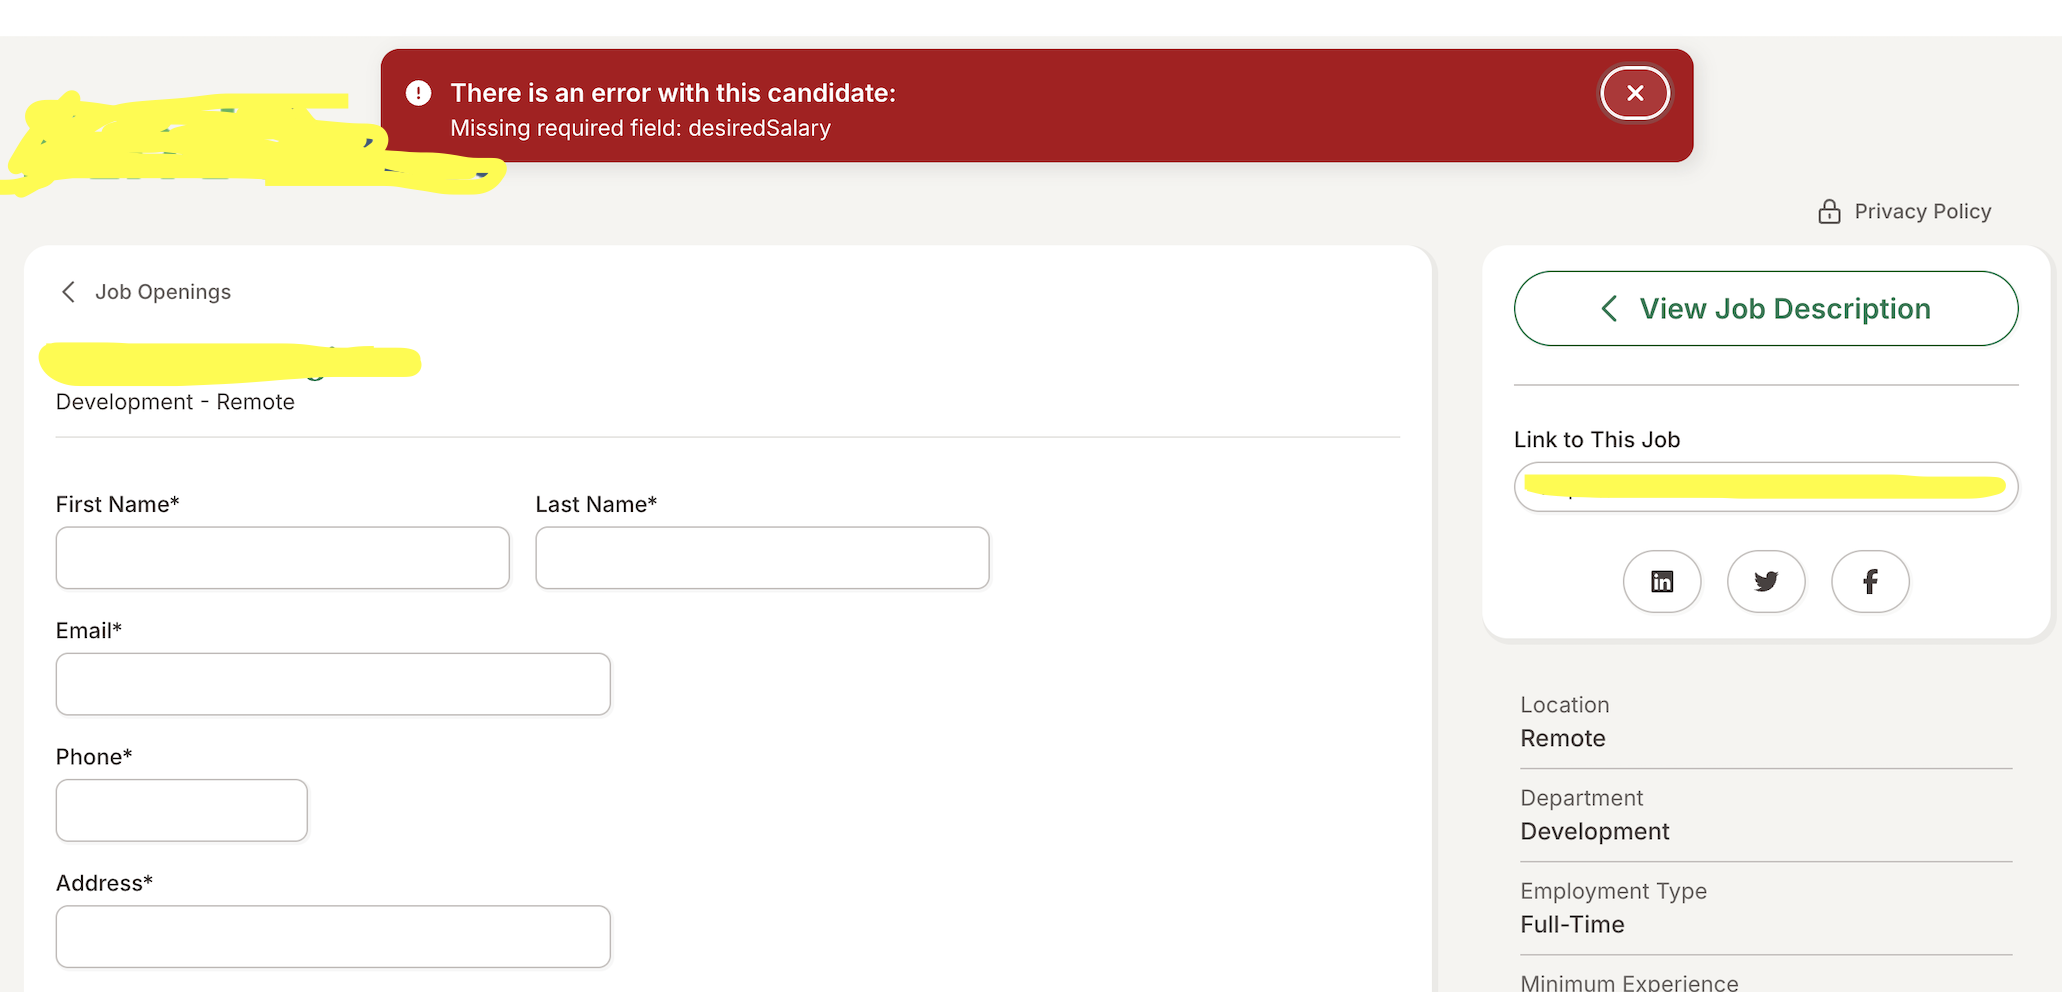The image size is (2062, 992).
Task: Click the error alert exclamation icon
Action: coord(418,93)
